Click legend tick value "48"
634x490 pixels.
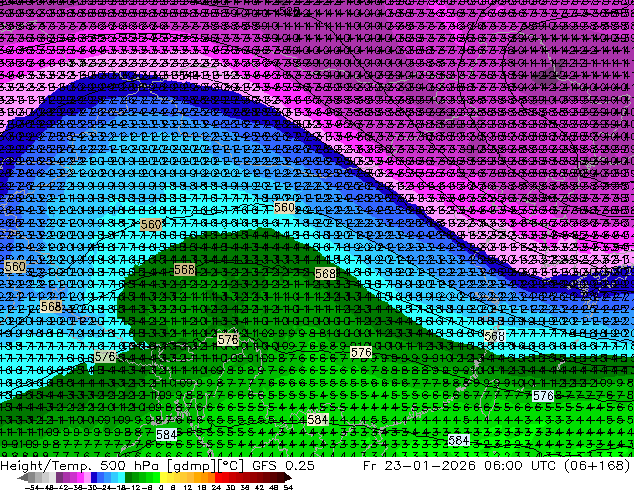pyautogui.click(x=274, y=488)
